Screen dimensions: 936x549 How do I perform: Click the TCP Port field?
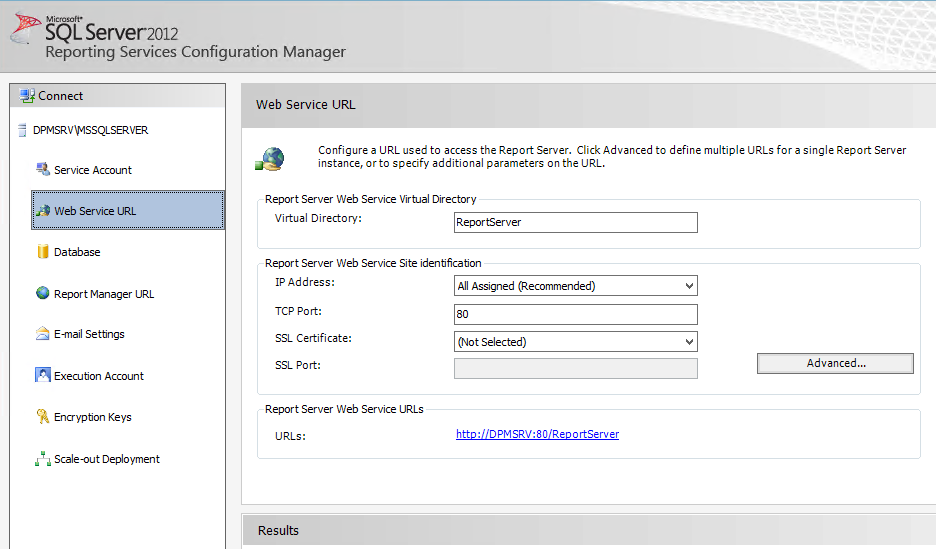575,314
